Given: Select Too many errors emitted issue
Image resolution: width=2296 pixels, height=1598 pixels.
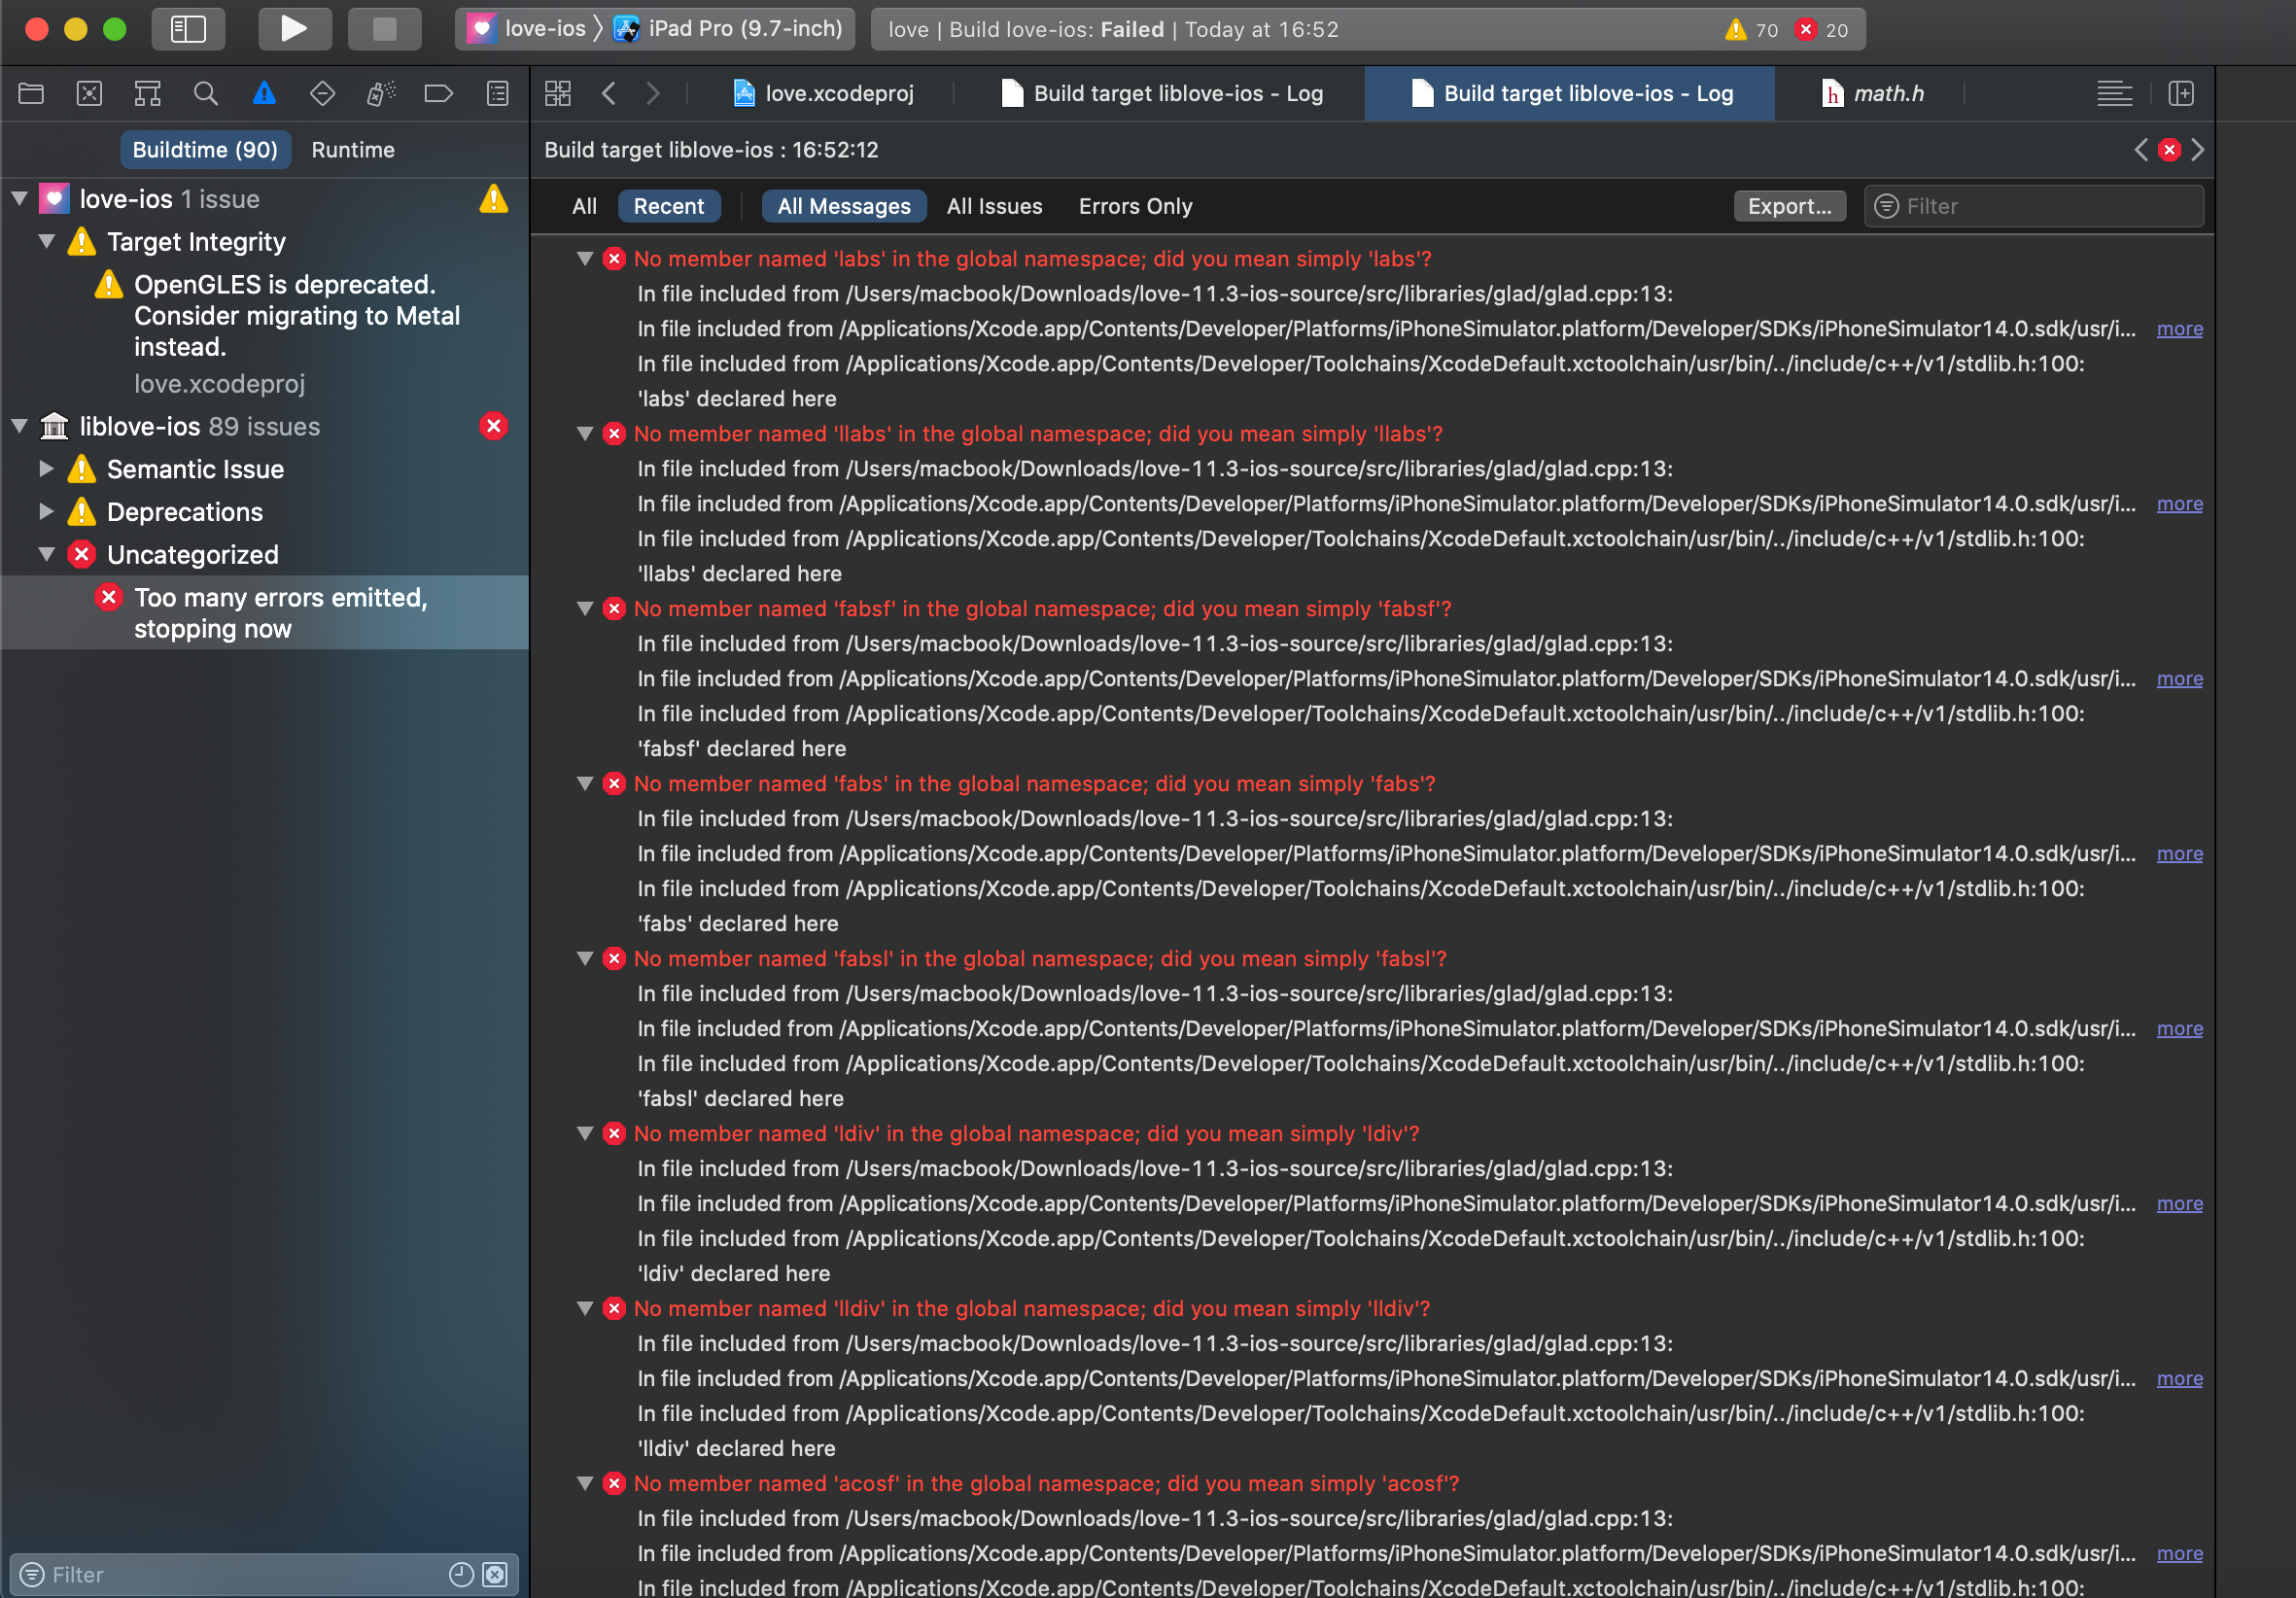Looking at the screenshot, I should 265,613.
